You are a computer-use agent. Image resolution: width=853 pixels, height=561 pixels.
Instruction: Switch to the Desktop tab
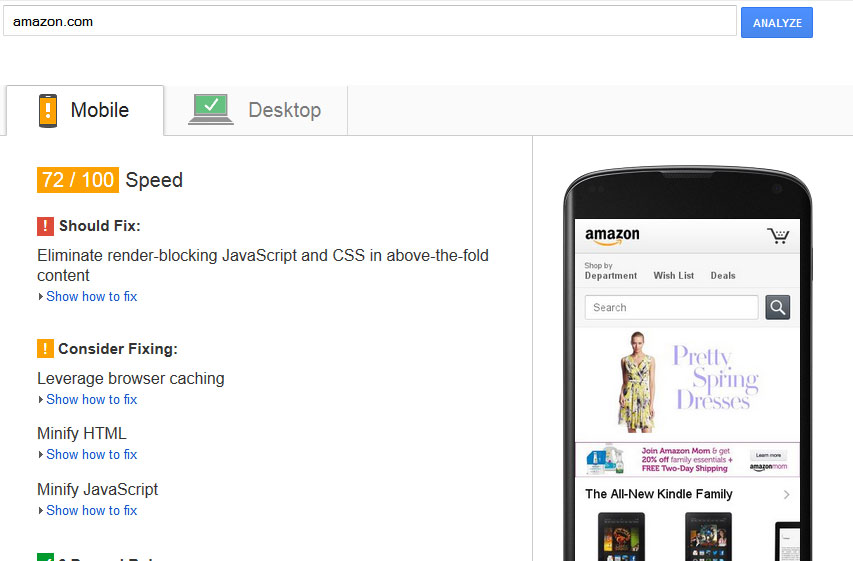click(256, 110)
